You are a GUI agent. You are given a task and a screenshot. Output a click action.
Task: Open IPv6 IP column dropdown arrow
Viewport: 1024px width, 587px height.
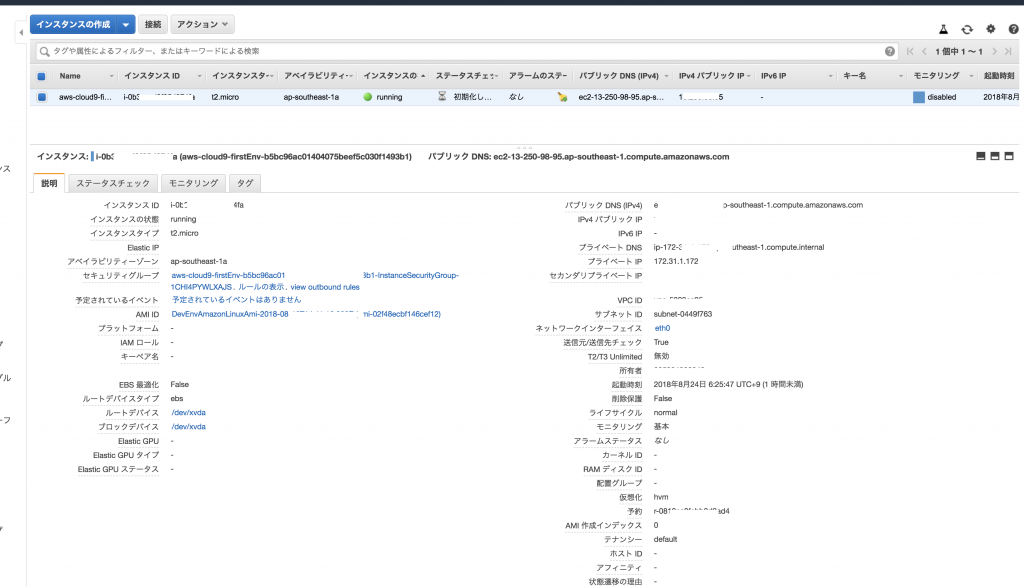pos(831,76)
